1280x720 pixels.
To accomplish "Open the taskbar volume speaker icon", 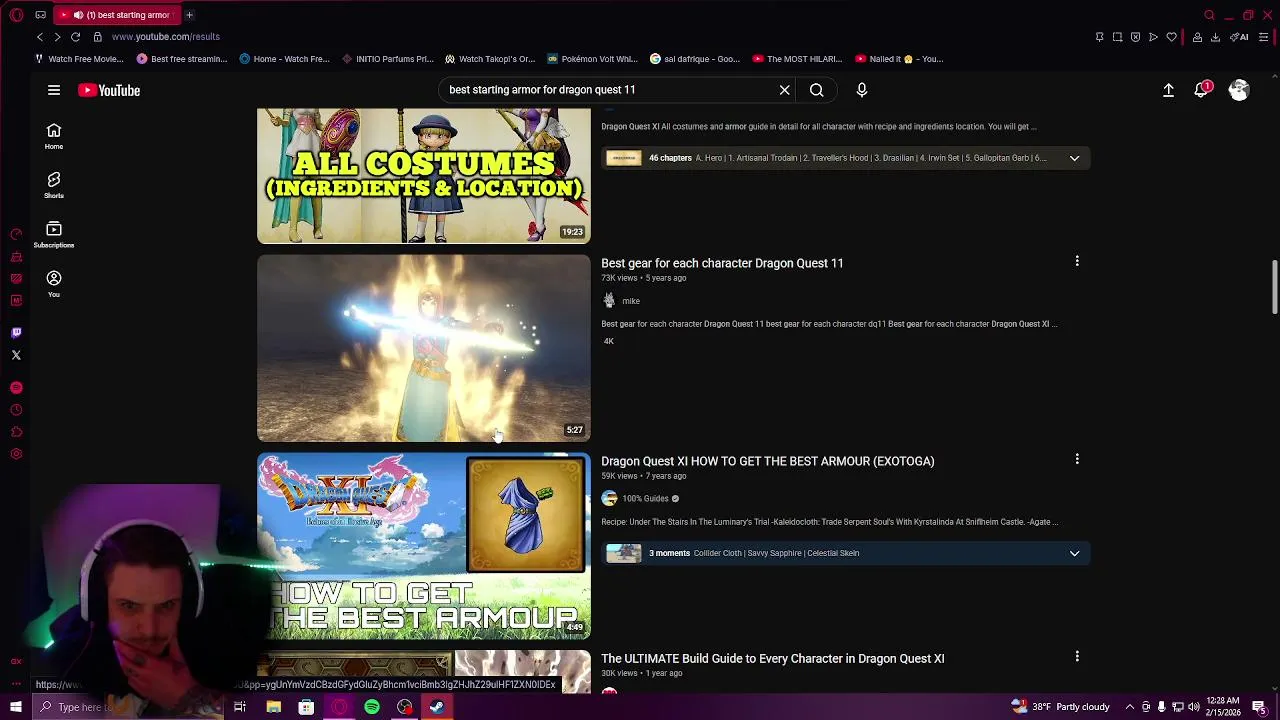I will [1194, 707].
